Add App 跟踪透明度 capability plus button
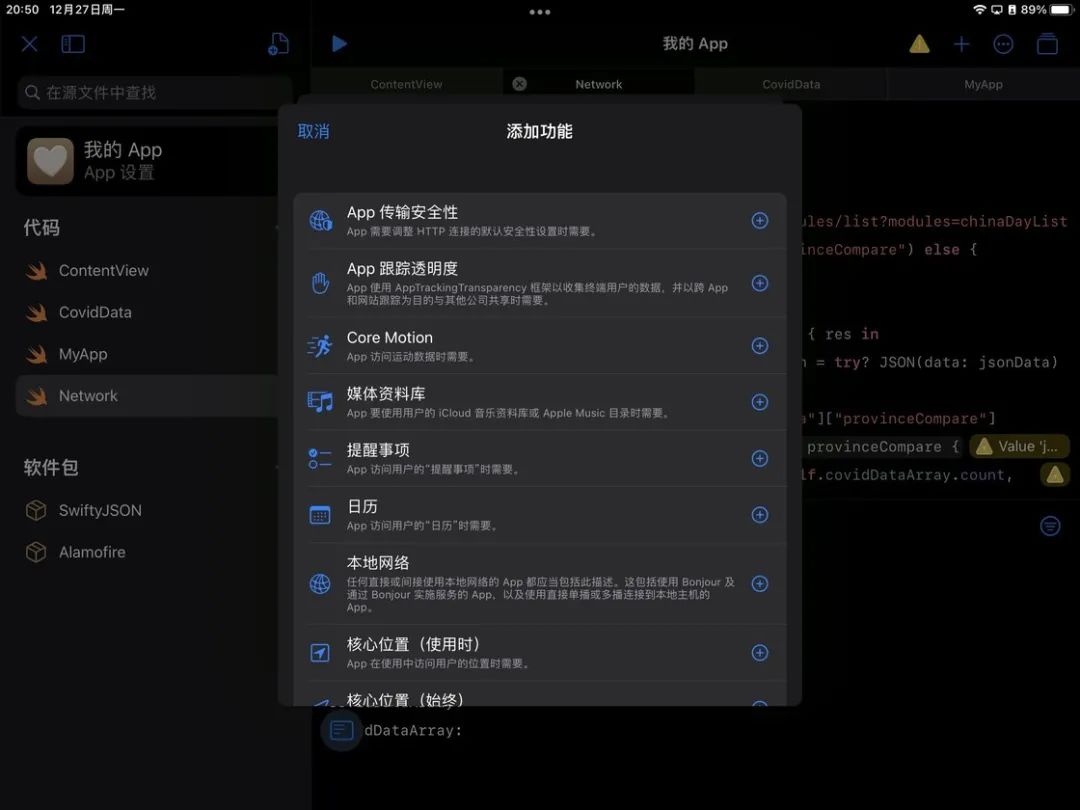The image size is (1080, 810). pyautogui.click(x=760, y=283)
